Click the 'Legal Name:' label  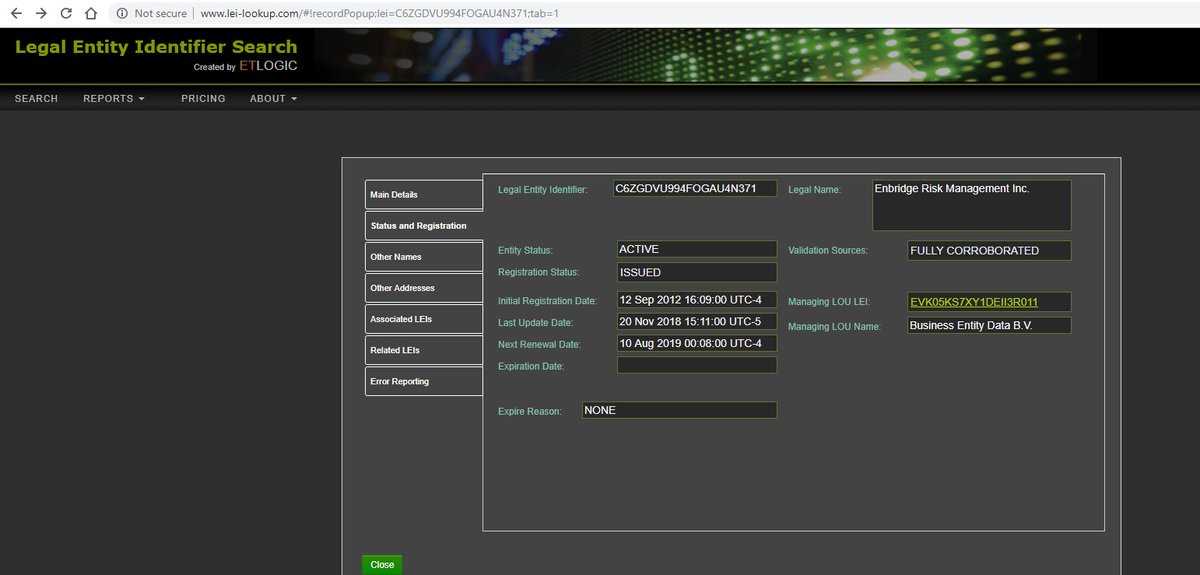(x=815, y=189)
